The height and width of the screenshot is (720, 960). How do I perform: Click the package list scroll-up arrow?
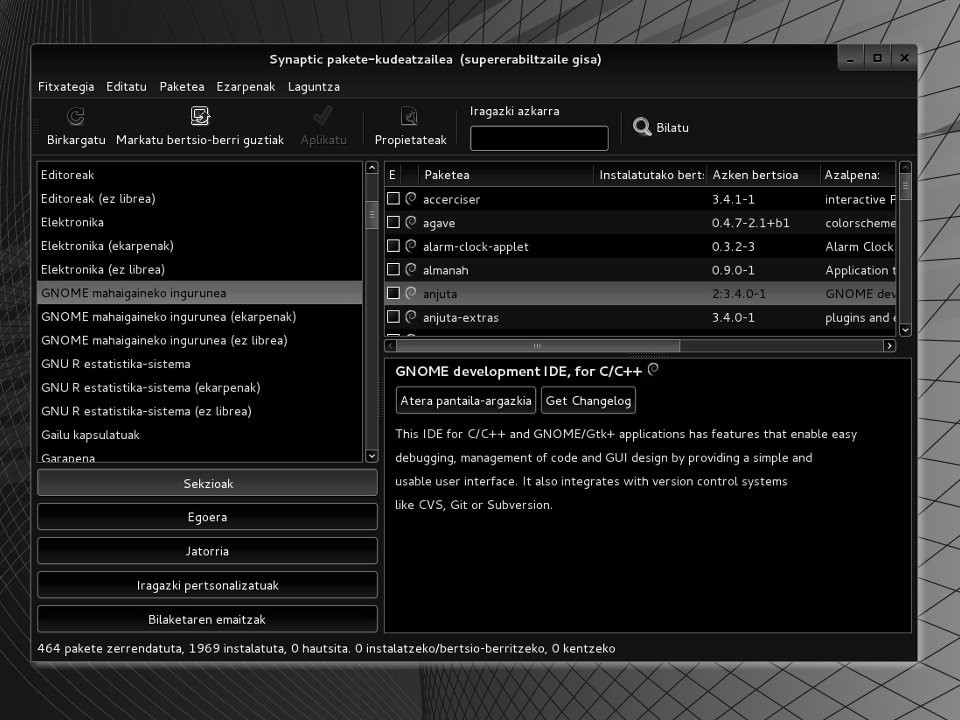coord(905,168)
